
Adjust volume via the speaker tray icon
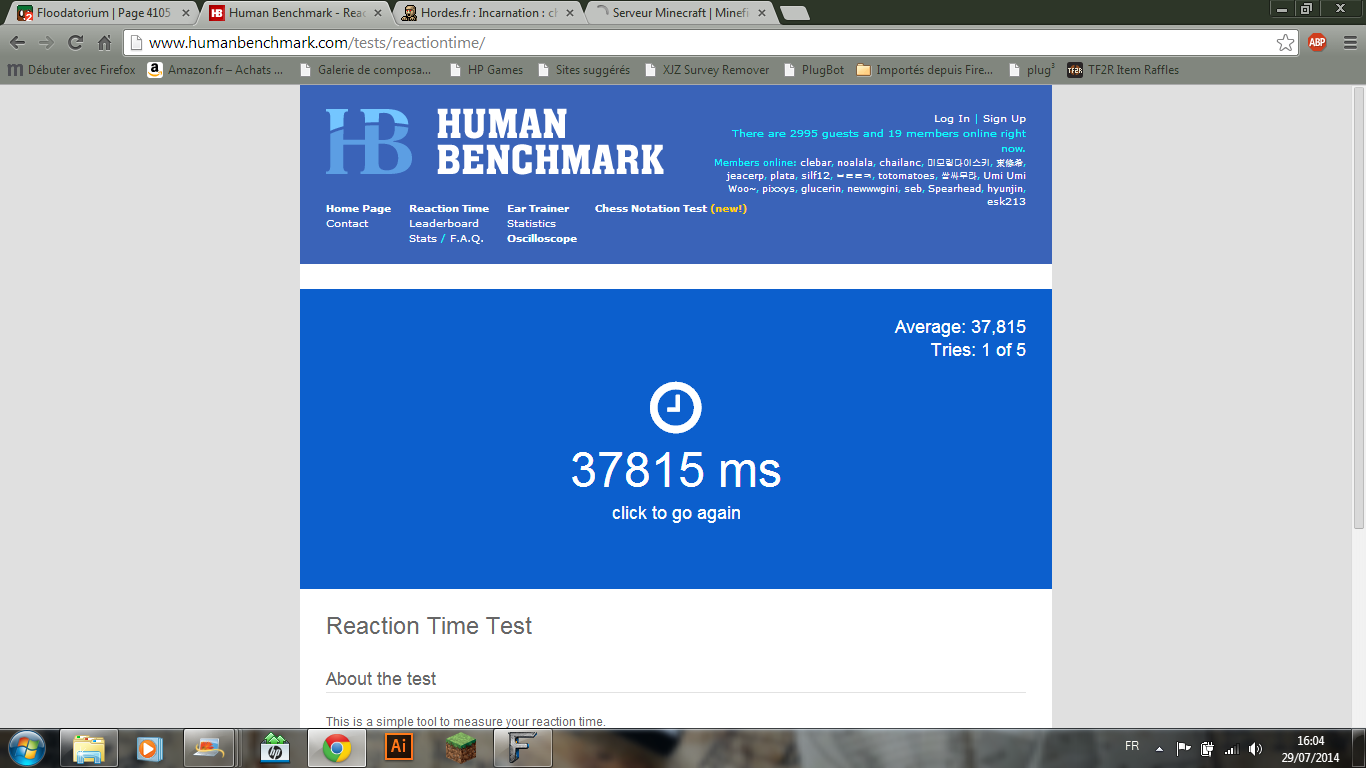pyautogui.click(x=1255, y=748)
